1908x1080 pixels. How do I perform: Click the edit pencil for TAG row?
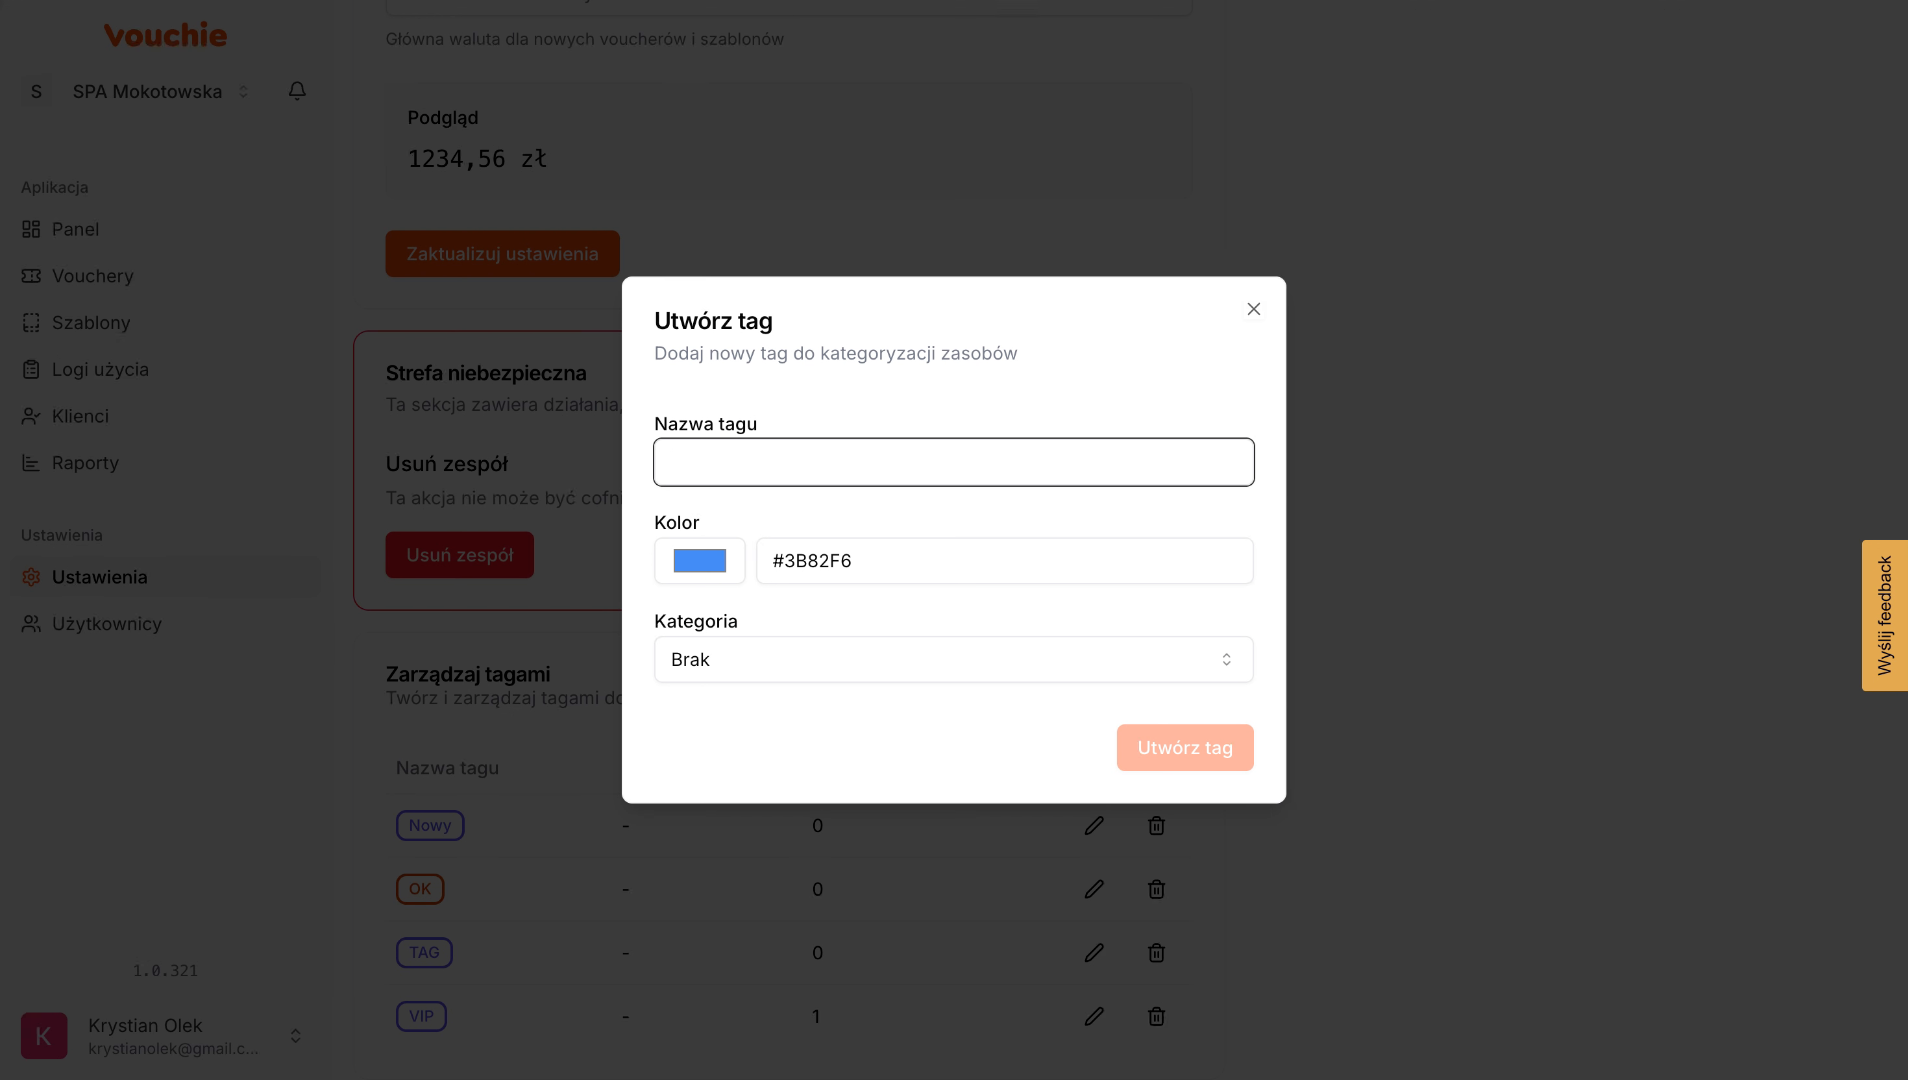[x=1094, y=953]
